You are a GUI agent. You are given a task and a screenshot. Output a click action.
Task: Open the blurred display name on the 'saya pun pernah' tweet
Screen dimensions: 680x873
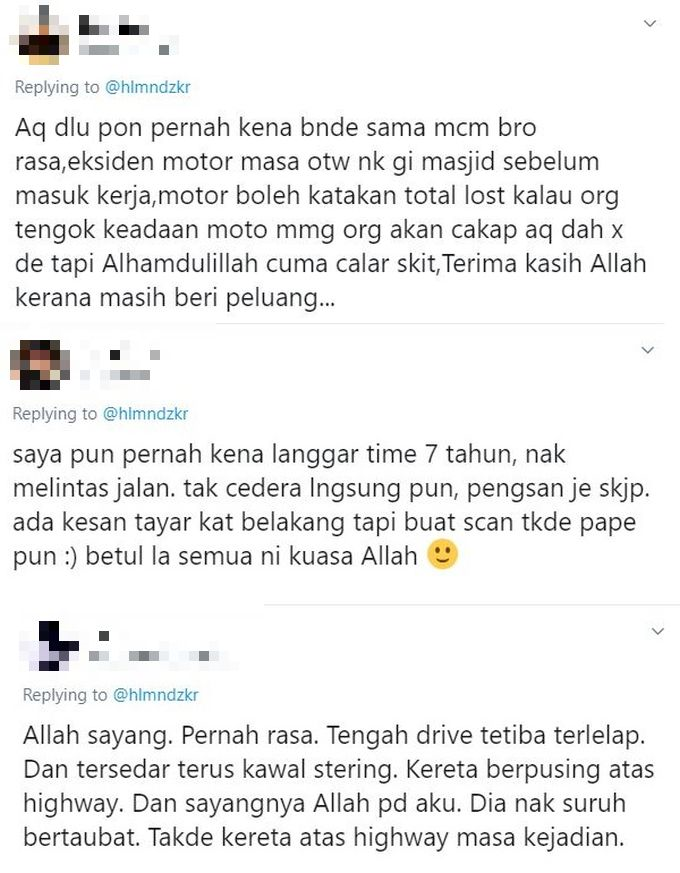123,353
